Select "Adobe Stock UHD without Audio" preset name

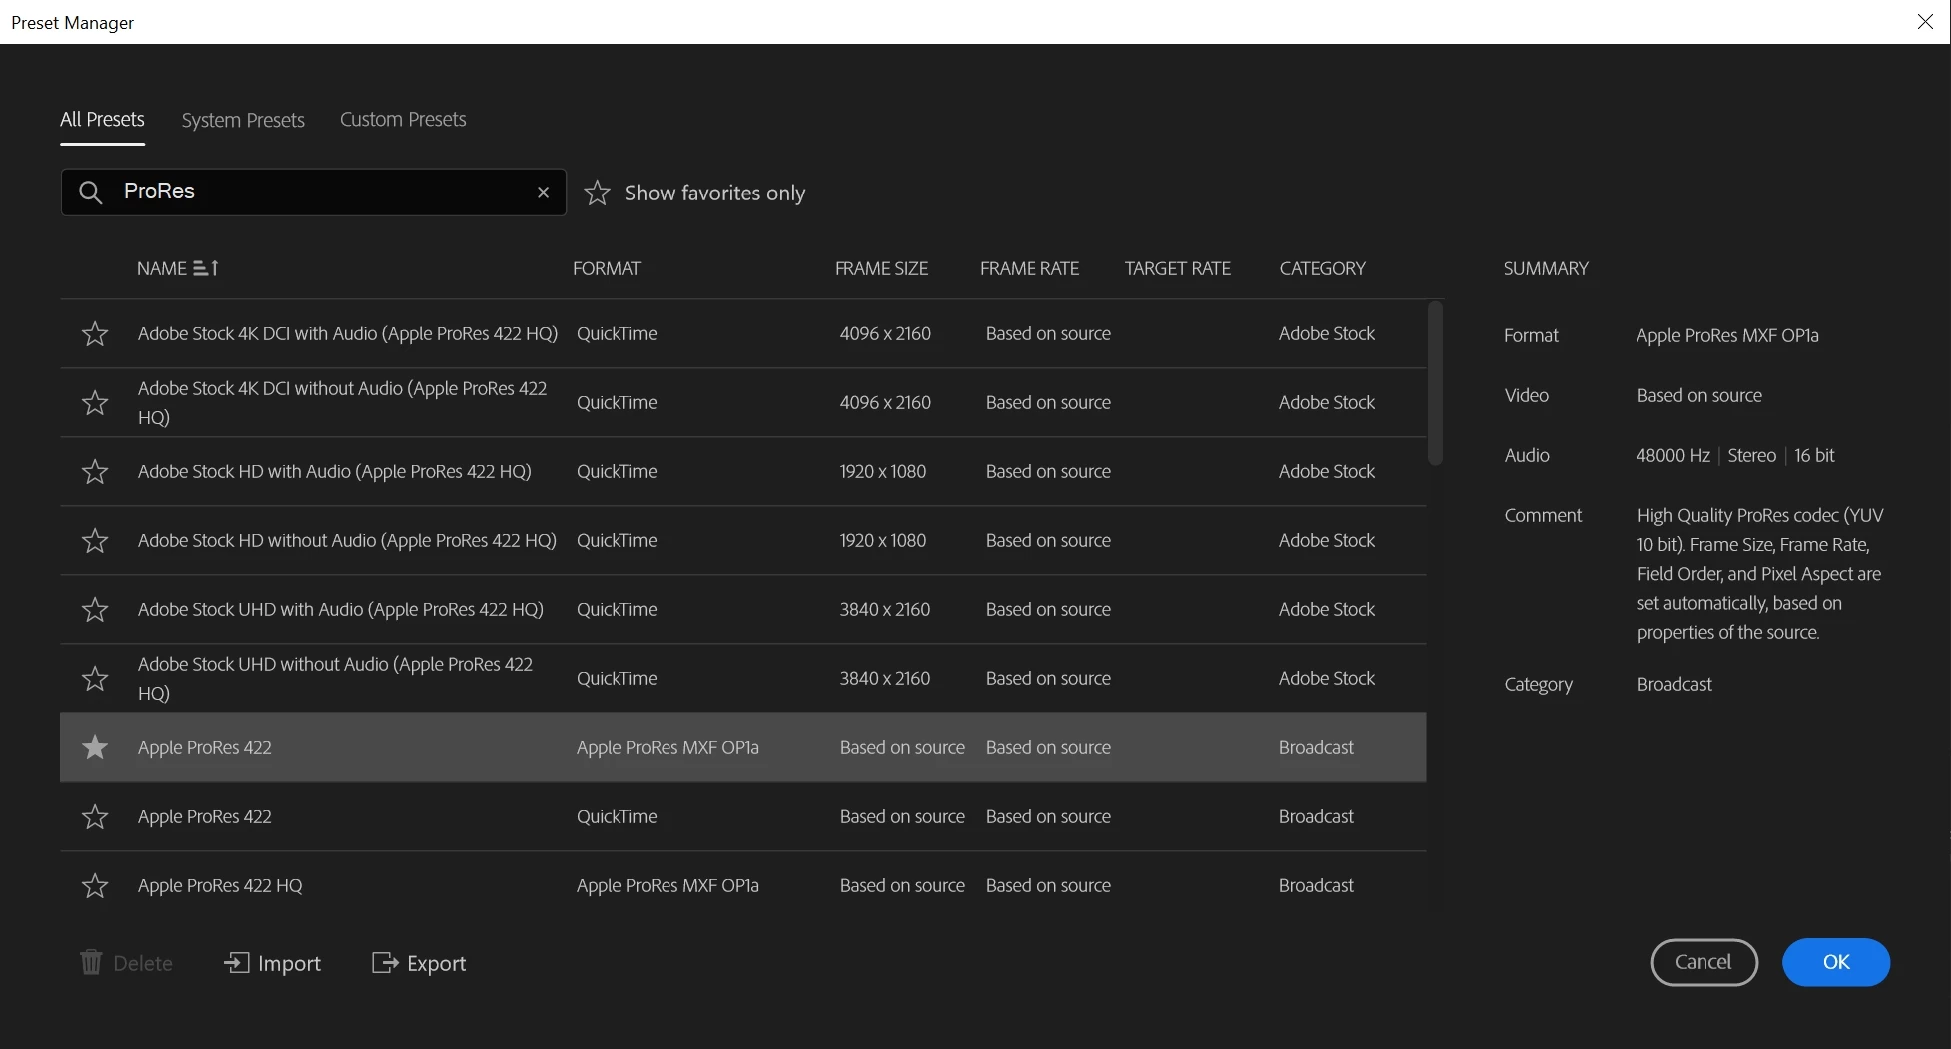(x=335, y=678)
